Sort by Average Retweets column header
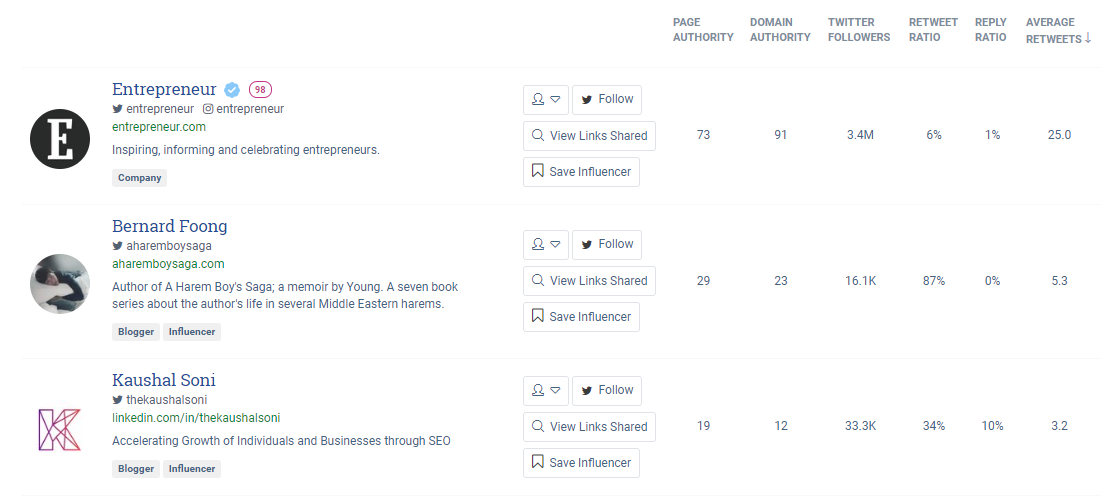Viewport: 1111px width, 498px height. [x=1059, y=30]
